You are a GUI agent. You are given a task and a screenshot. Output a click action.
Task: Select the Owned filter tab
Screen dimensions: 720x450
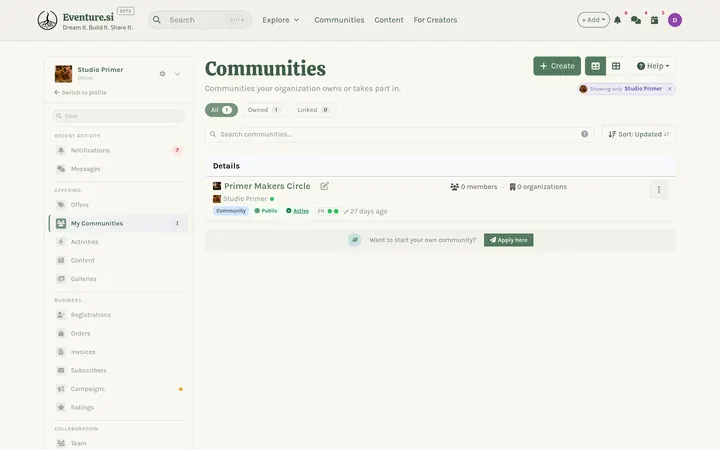[x=264, y=110]
